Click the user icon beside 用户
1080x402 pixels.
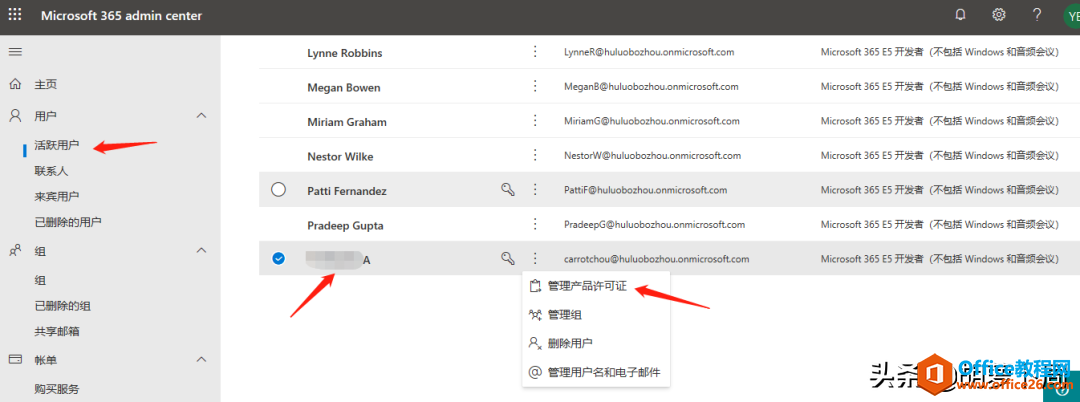click(x=15, y=116)
